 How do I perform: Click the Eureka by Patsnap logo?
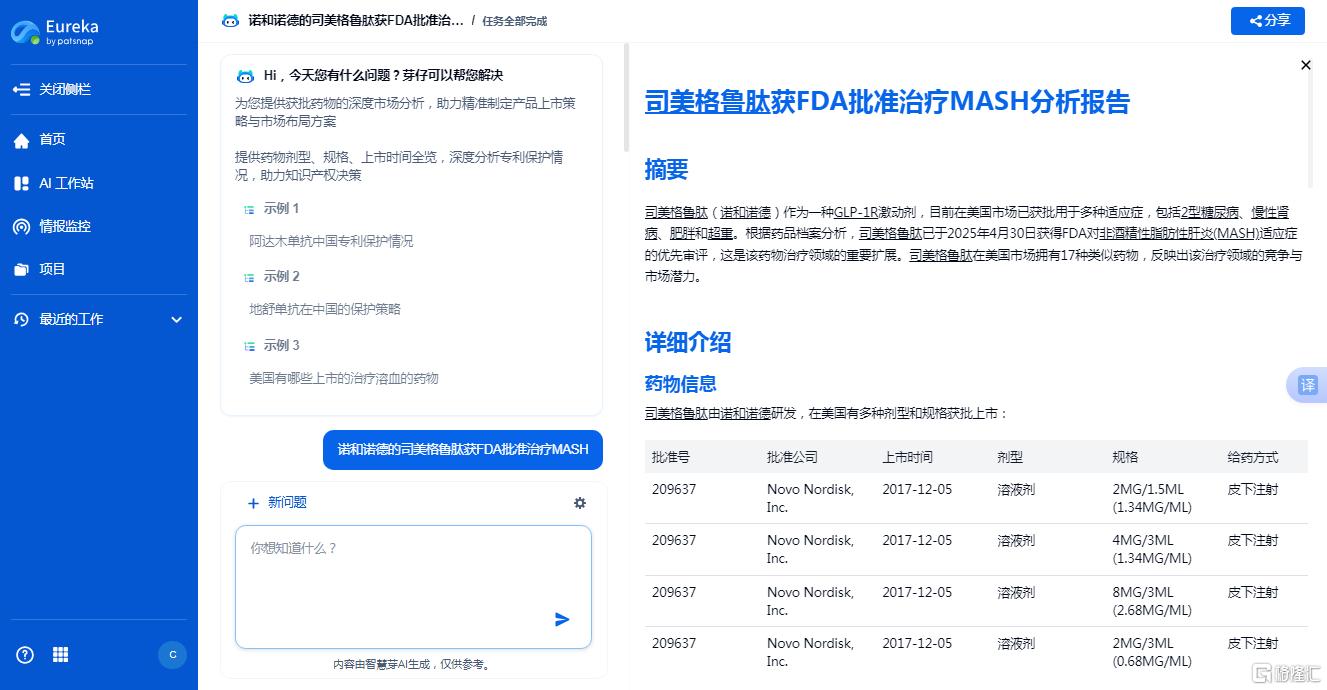point(55,32)
